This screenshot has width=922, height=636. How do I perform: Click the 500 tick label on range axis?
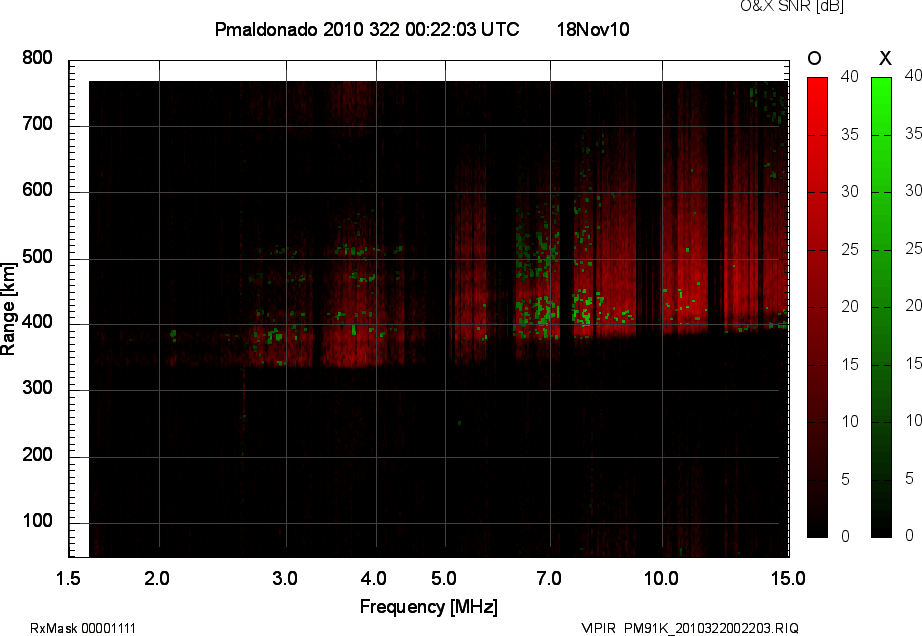37,257
